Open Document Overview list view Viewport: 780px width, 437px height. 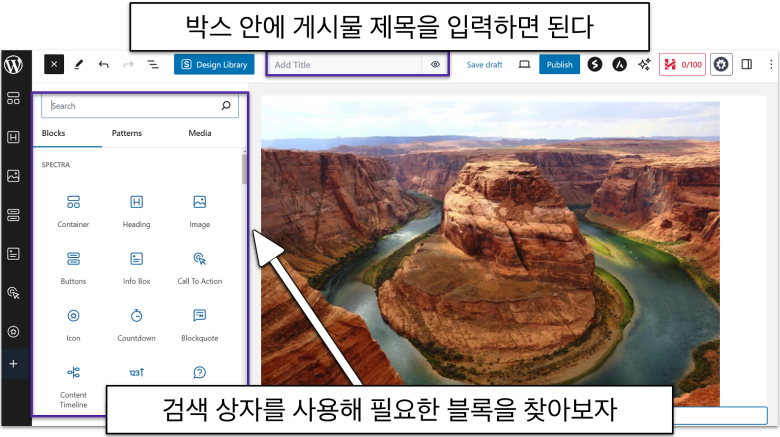[153, 65]
